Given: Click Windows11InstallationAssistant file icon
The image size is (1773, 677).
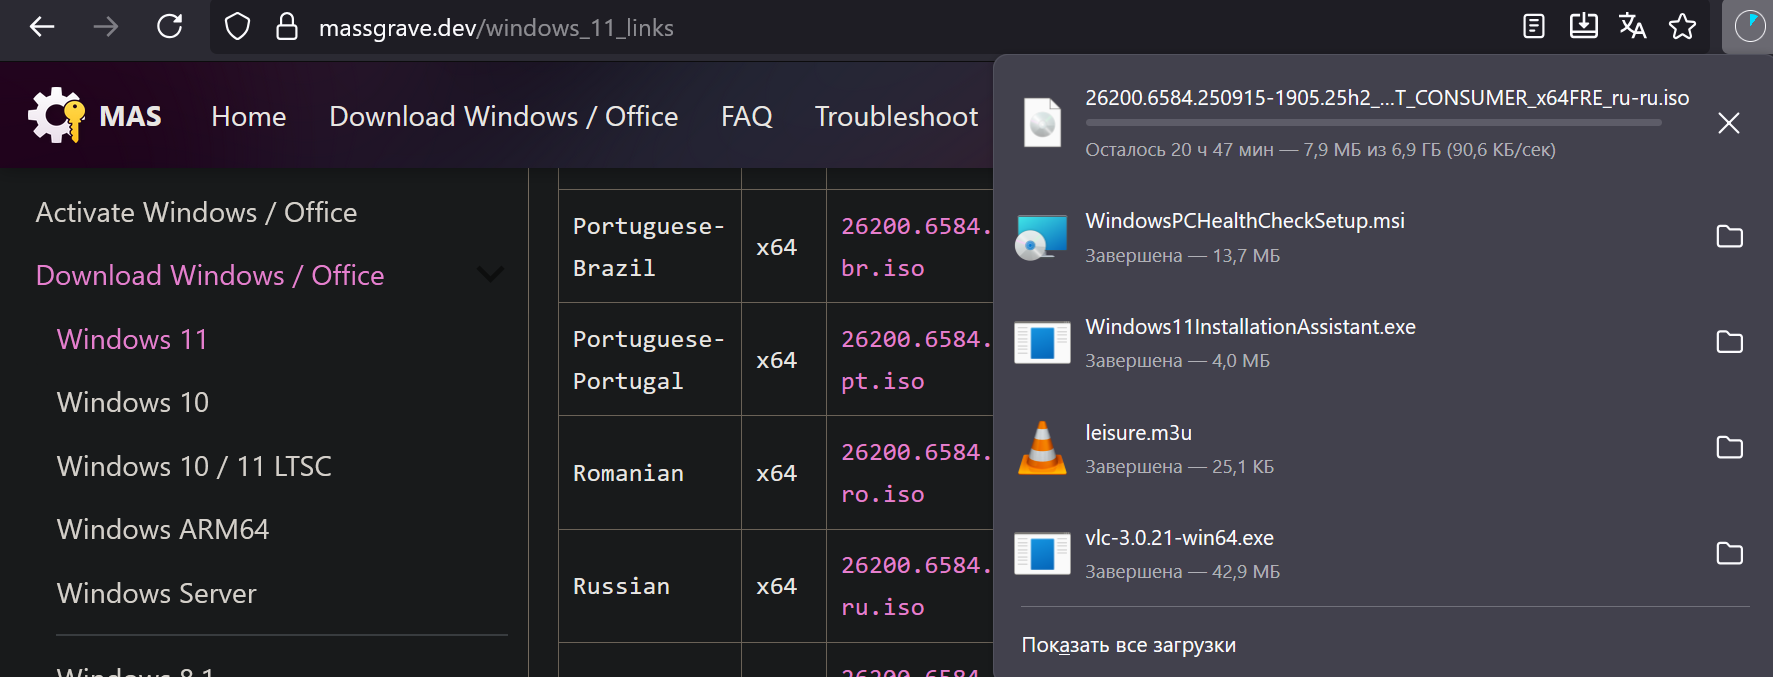Looking at the screenshot, I should [x=1042, y=342].
